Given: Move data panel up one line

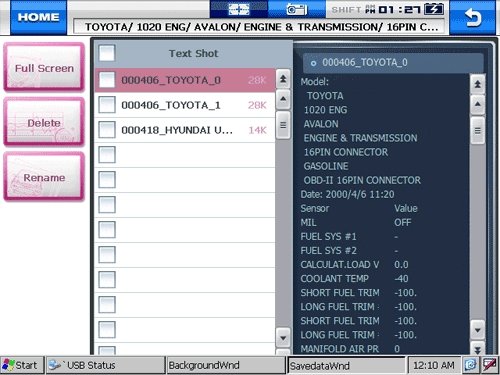Looking at the screenshot, I should (477, 104).
